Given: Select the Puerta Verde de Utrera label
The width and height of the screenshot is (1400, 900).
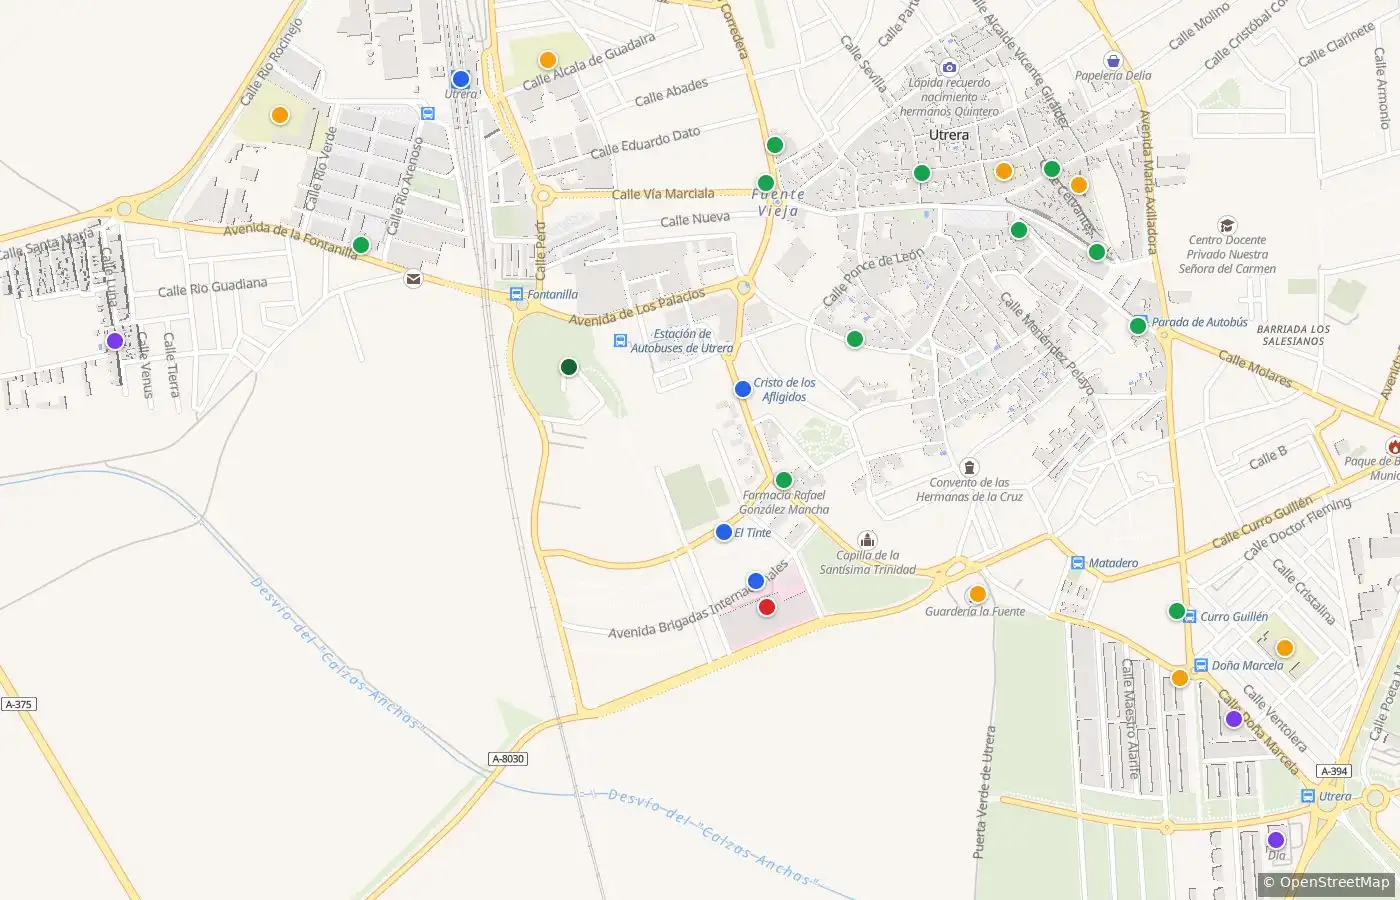Looking at the screenshot, I should click(x=985, y=792).
